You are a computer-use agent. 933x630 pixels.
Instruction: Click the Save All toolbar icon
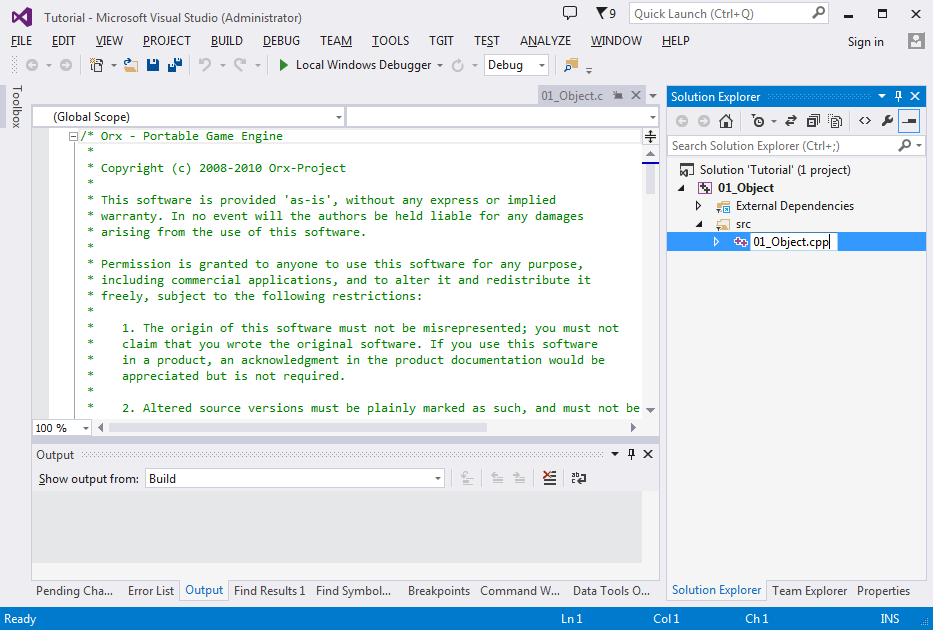pos(174,65)
